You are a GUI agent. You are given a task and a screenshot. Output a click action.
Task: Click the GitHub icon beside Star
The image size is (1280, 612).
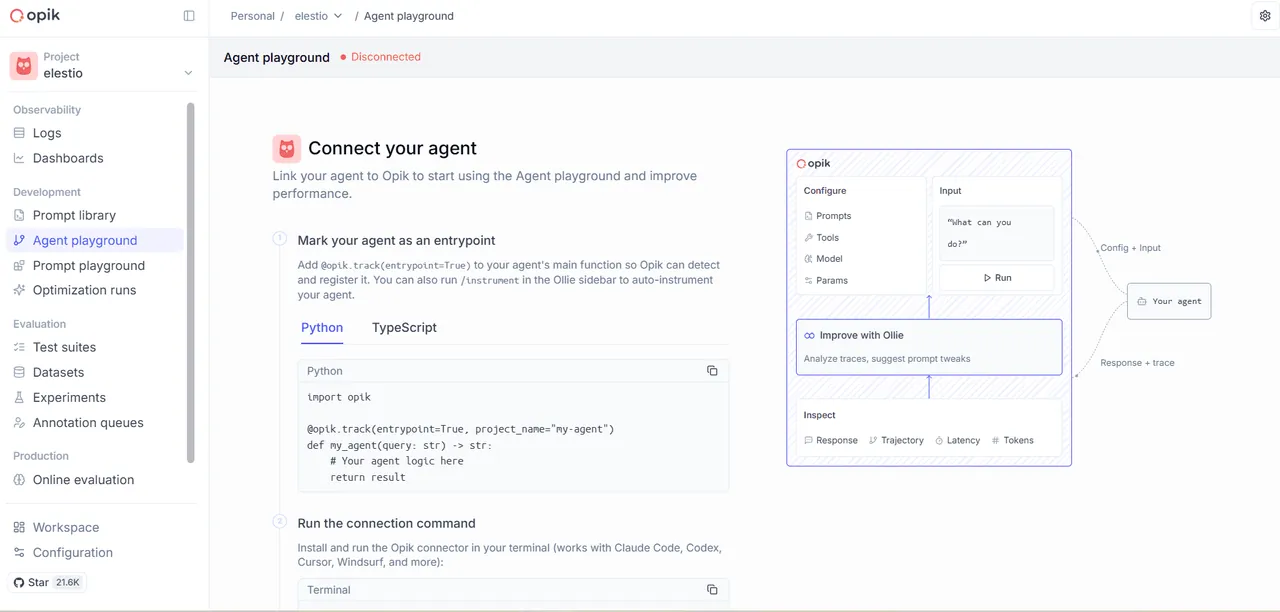(x=19, y=582)
